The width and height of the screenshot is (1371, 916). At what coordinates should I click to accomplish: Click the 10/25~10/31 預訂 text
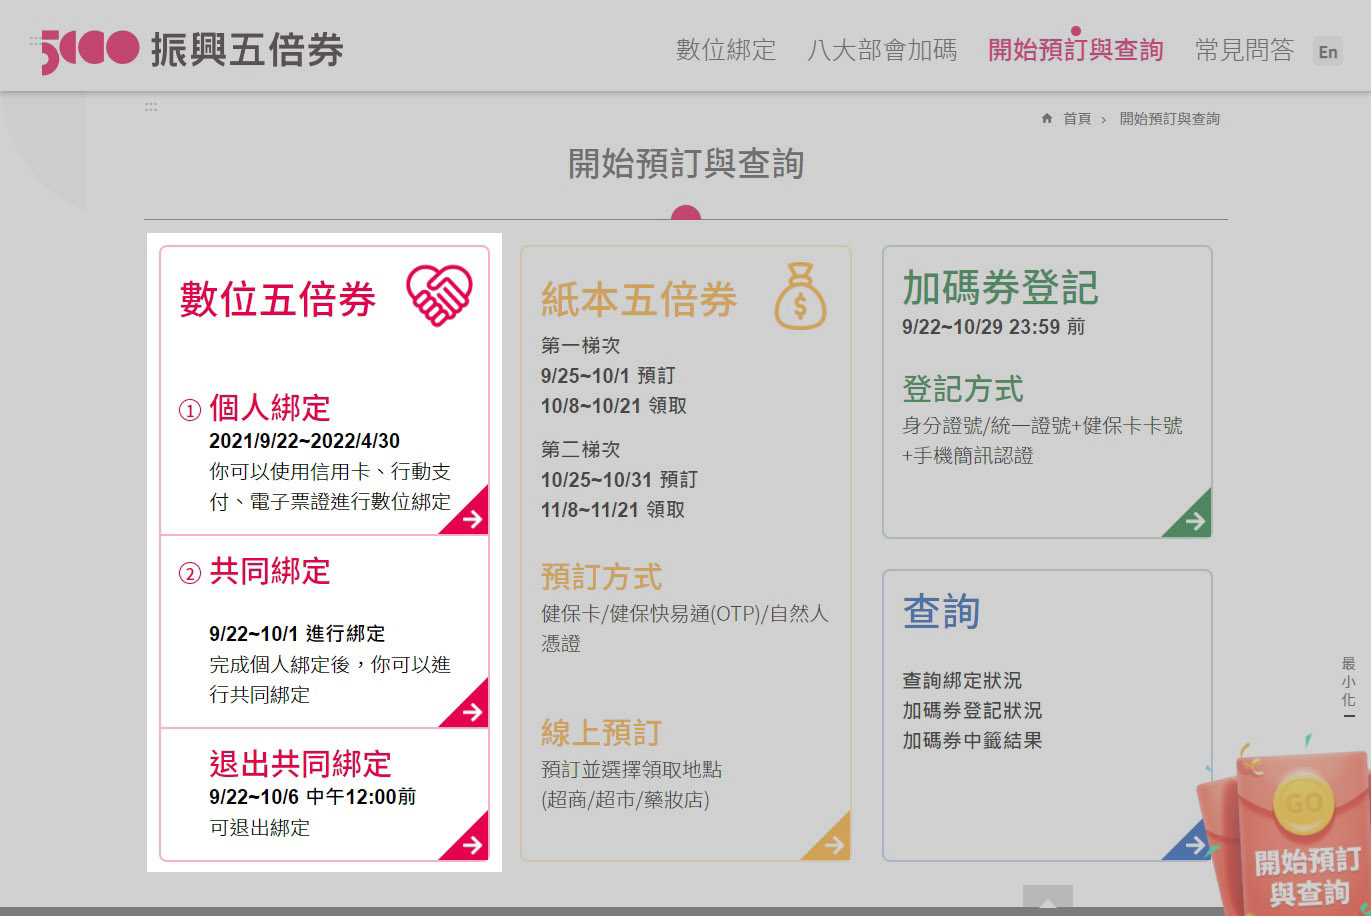coord(619,480)
